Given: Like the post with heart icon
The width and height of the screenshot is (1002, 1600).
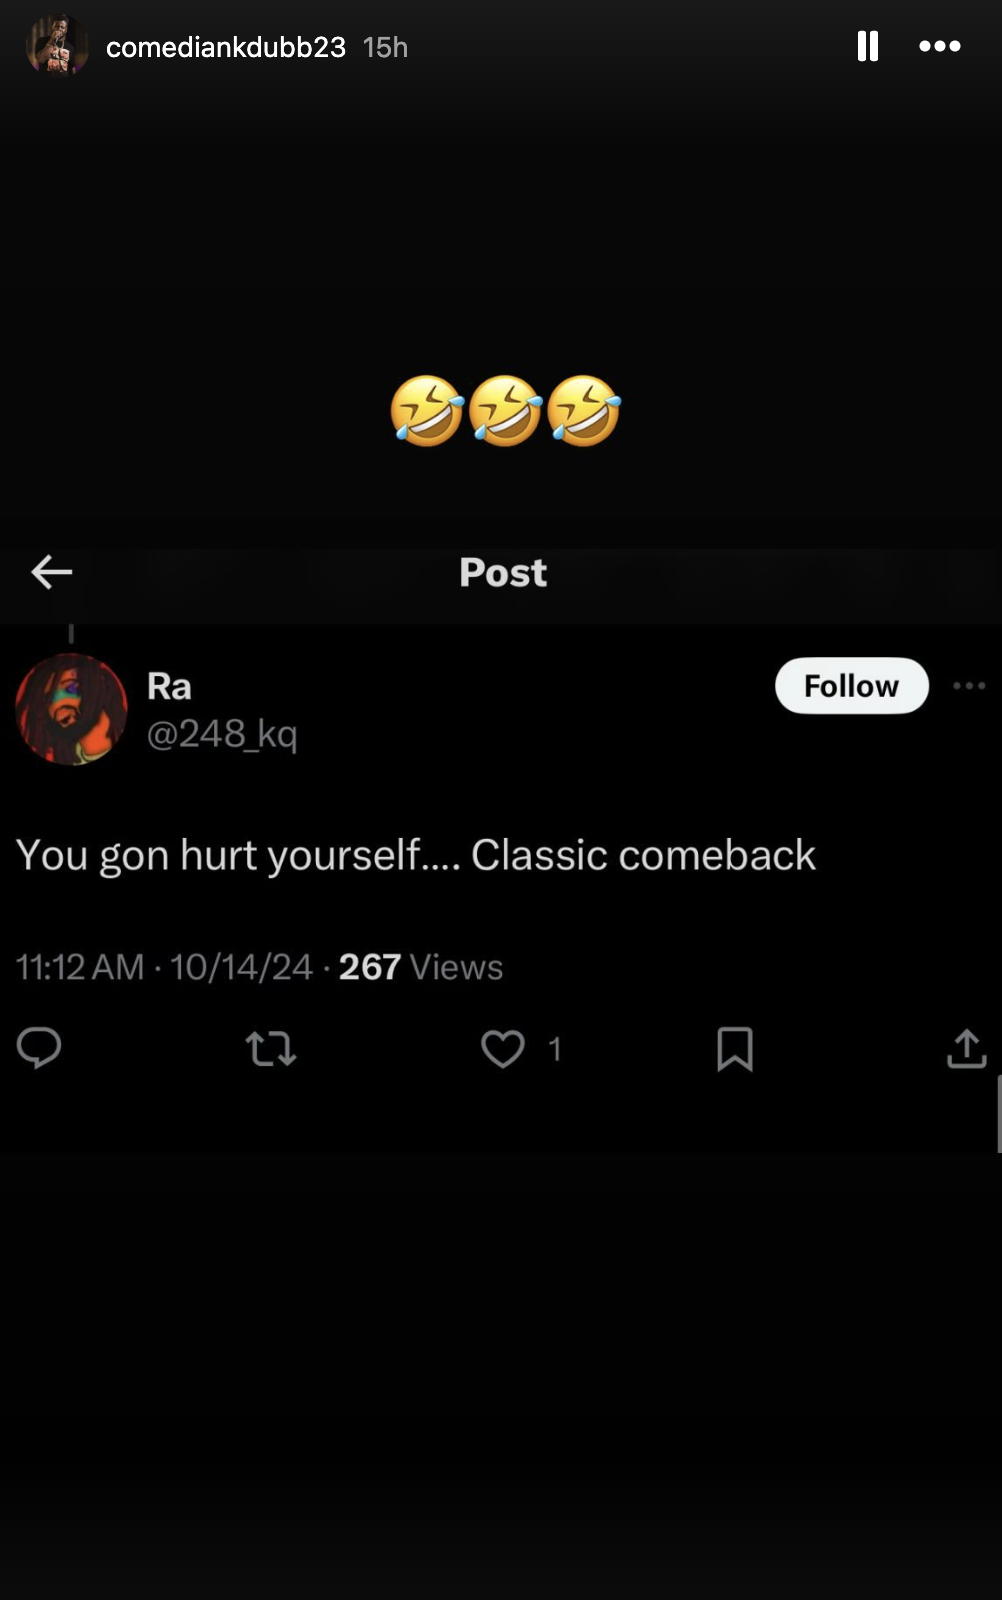Looking at the screenshot, I should (x=503, y=1048).
